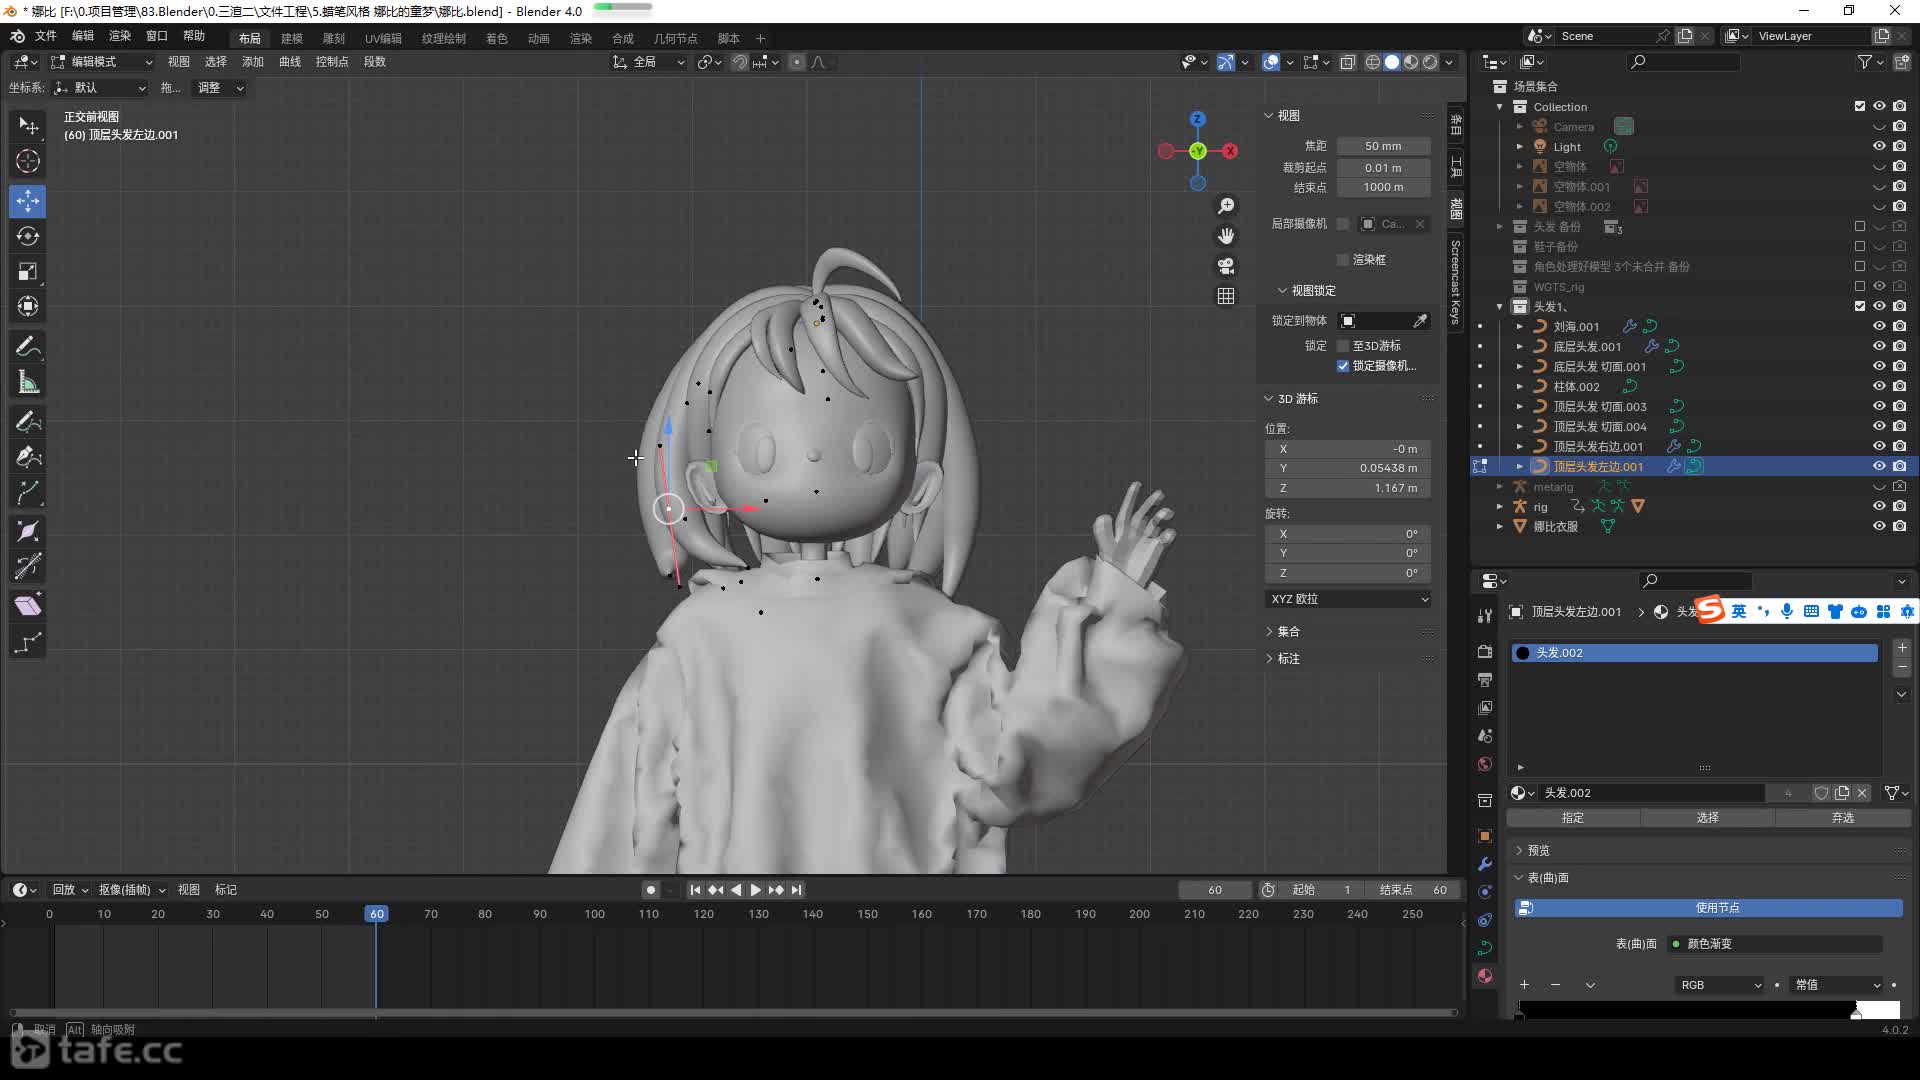Screen dimensions: 1920x1080
Task: Expand the rig object tree
Action: click(1499, 507)
